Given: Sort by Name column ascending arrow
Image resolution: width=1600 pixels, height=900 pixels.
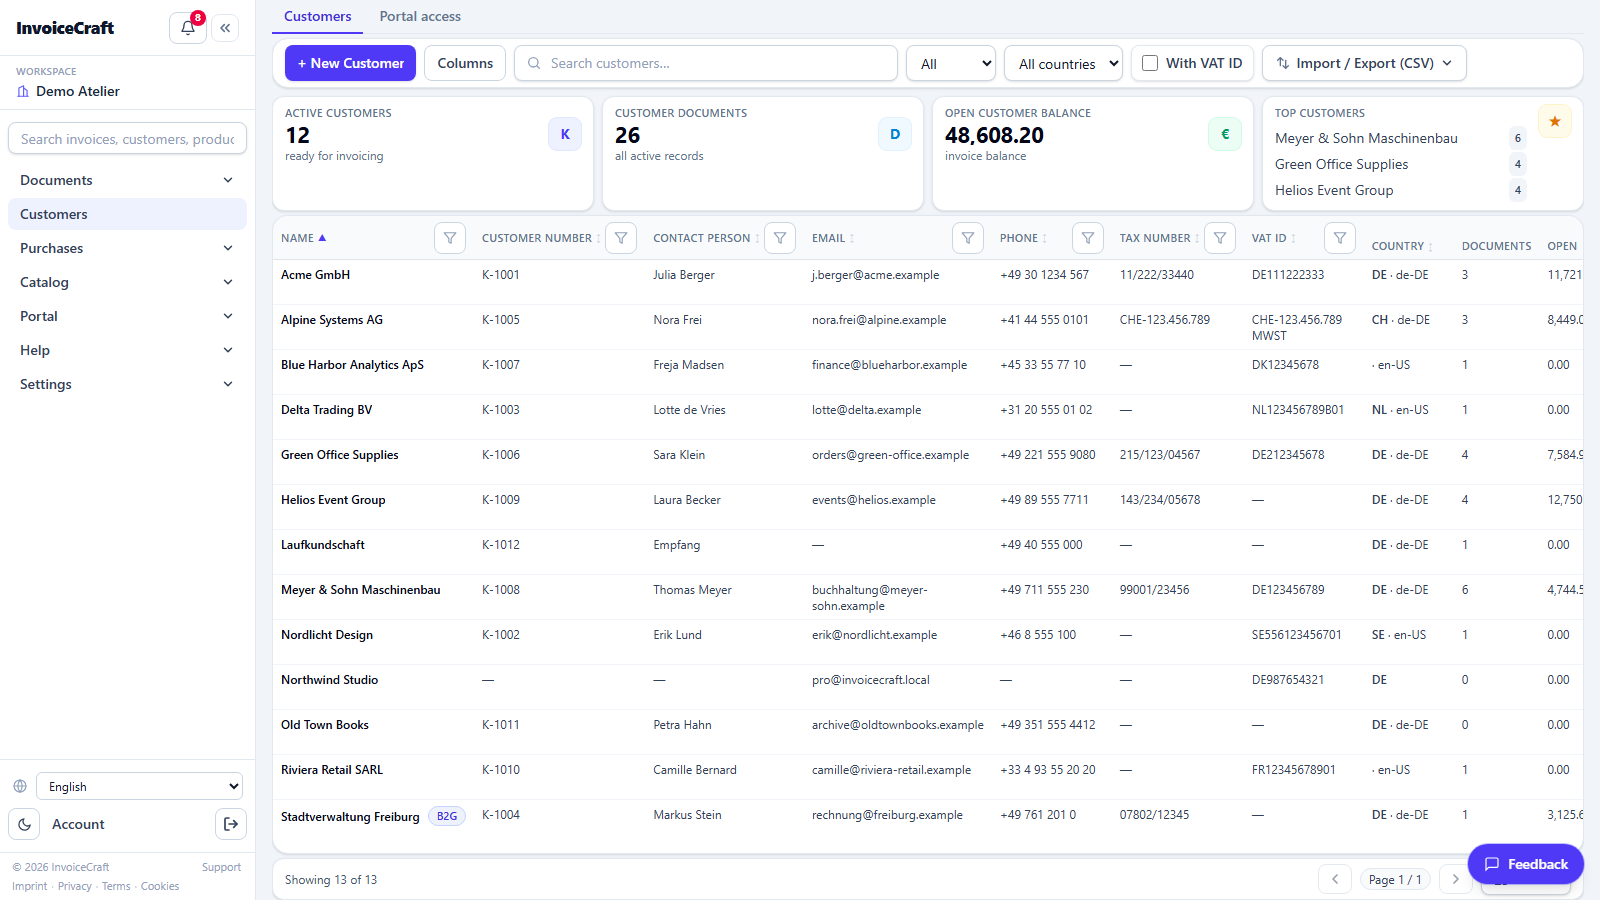Looking at the screenshot, I should click(x=322, y=238).
